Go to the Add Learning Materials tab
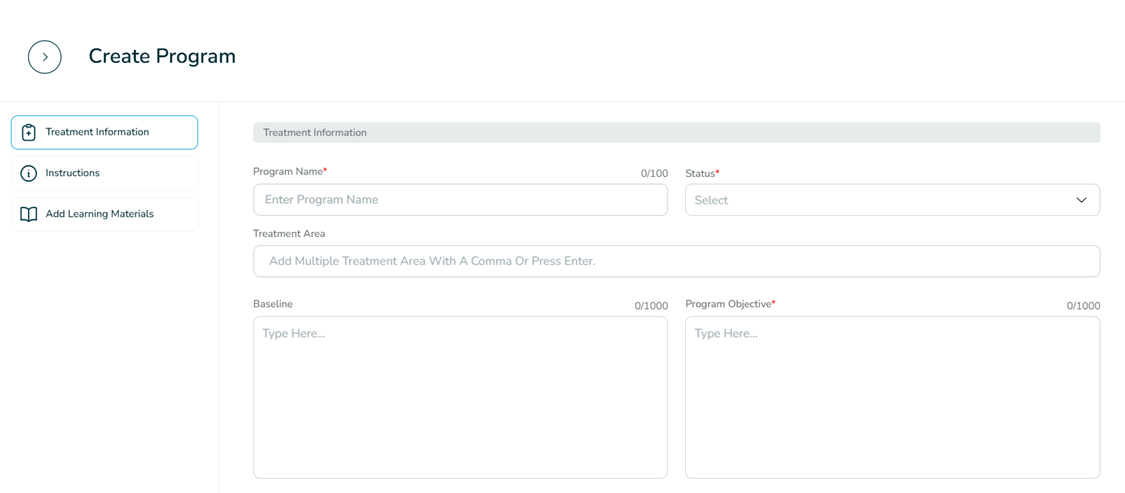Viewport: 1125px width, 493px height. [x=104, y=214]
